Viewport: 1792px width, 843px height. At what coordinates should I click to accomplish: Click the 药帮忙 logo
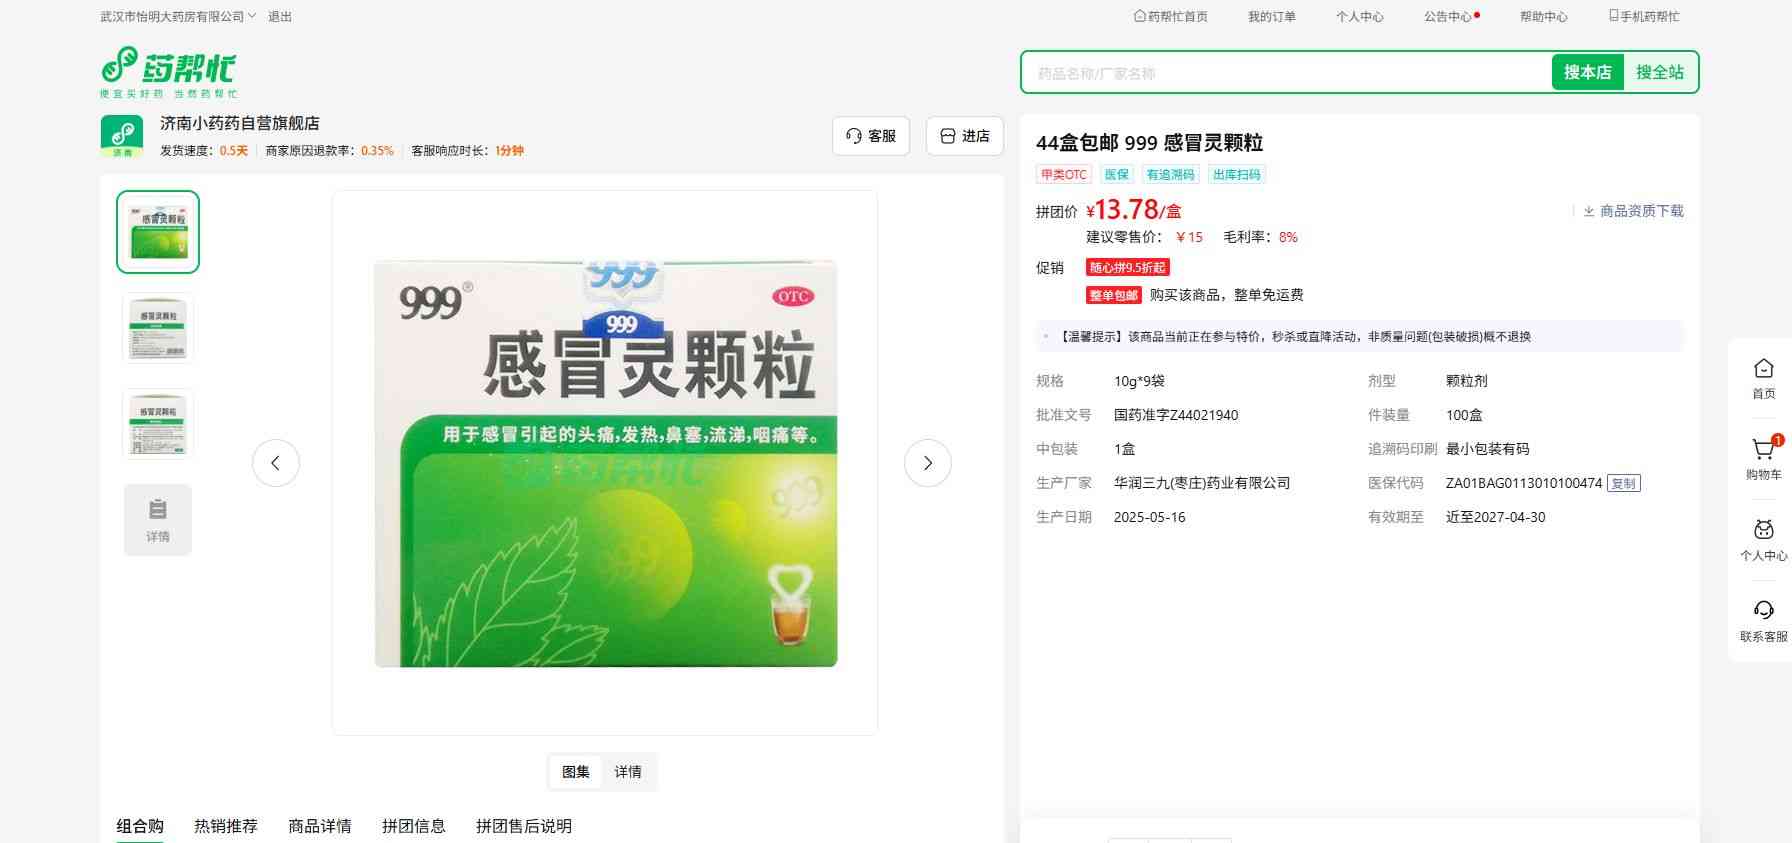pos(168,71)
